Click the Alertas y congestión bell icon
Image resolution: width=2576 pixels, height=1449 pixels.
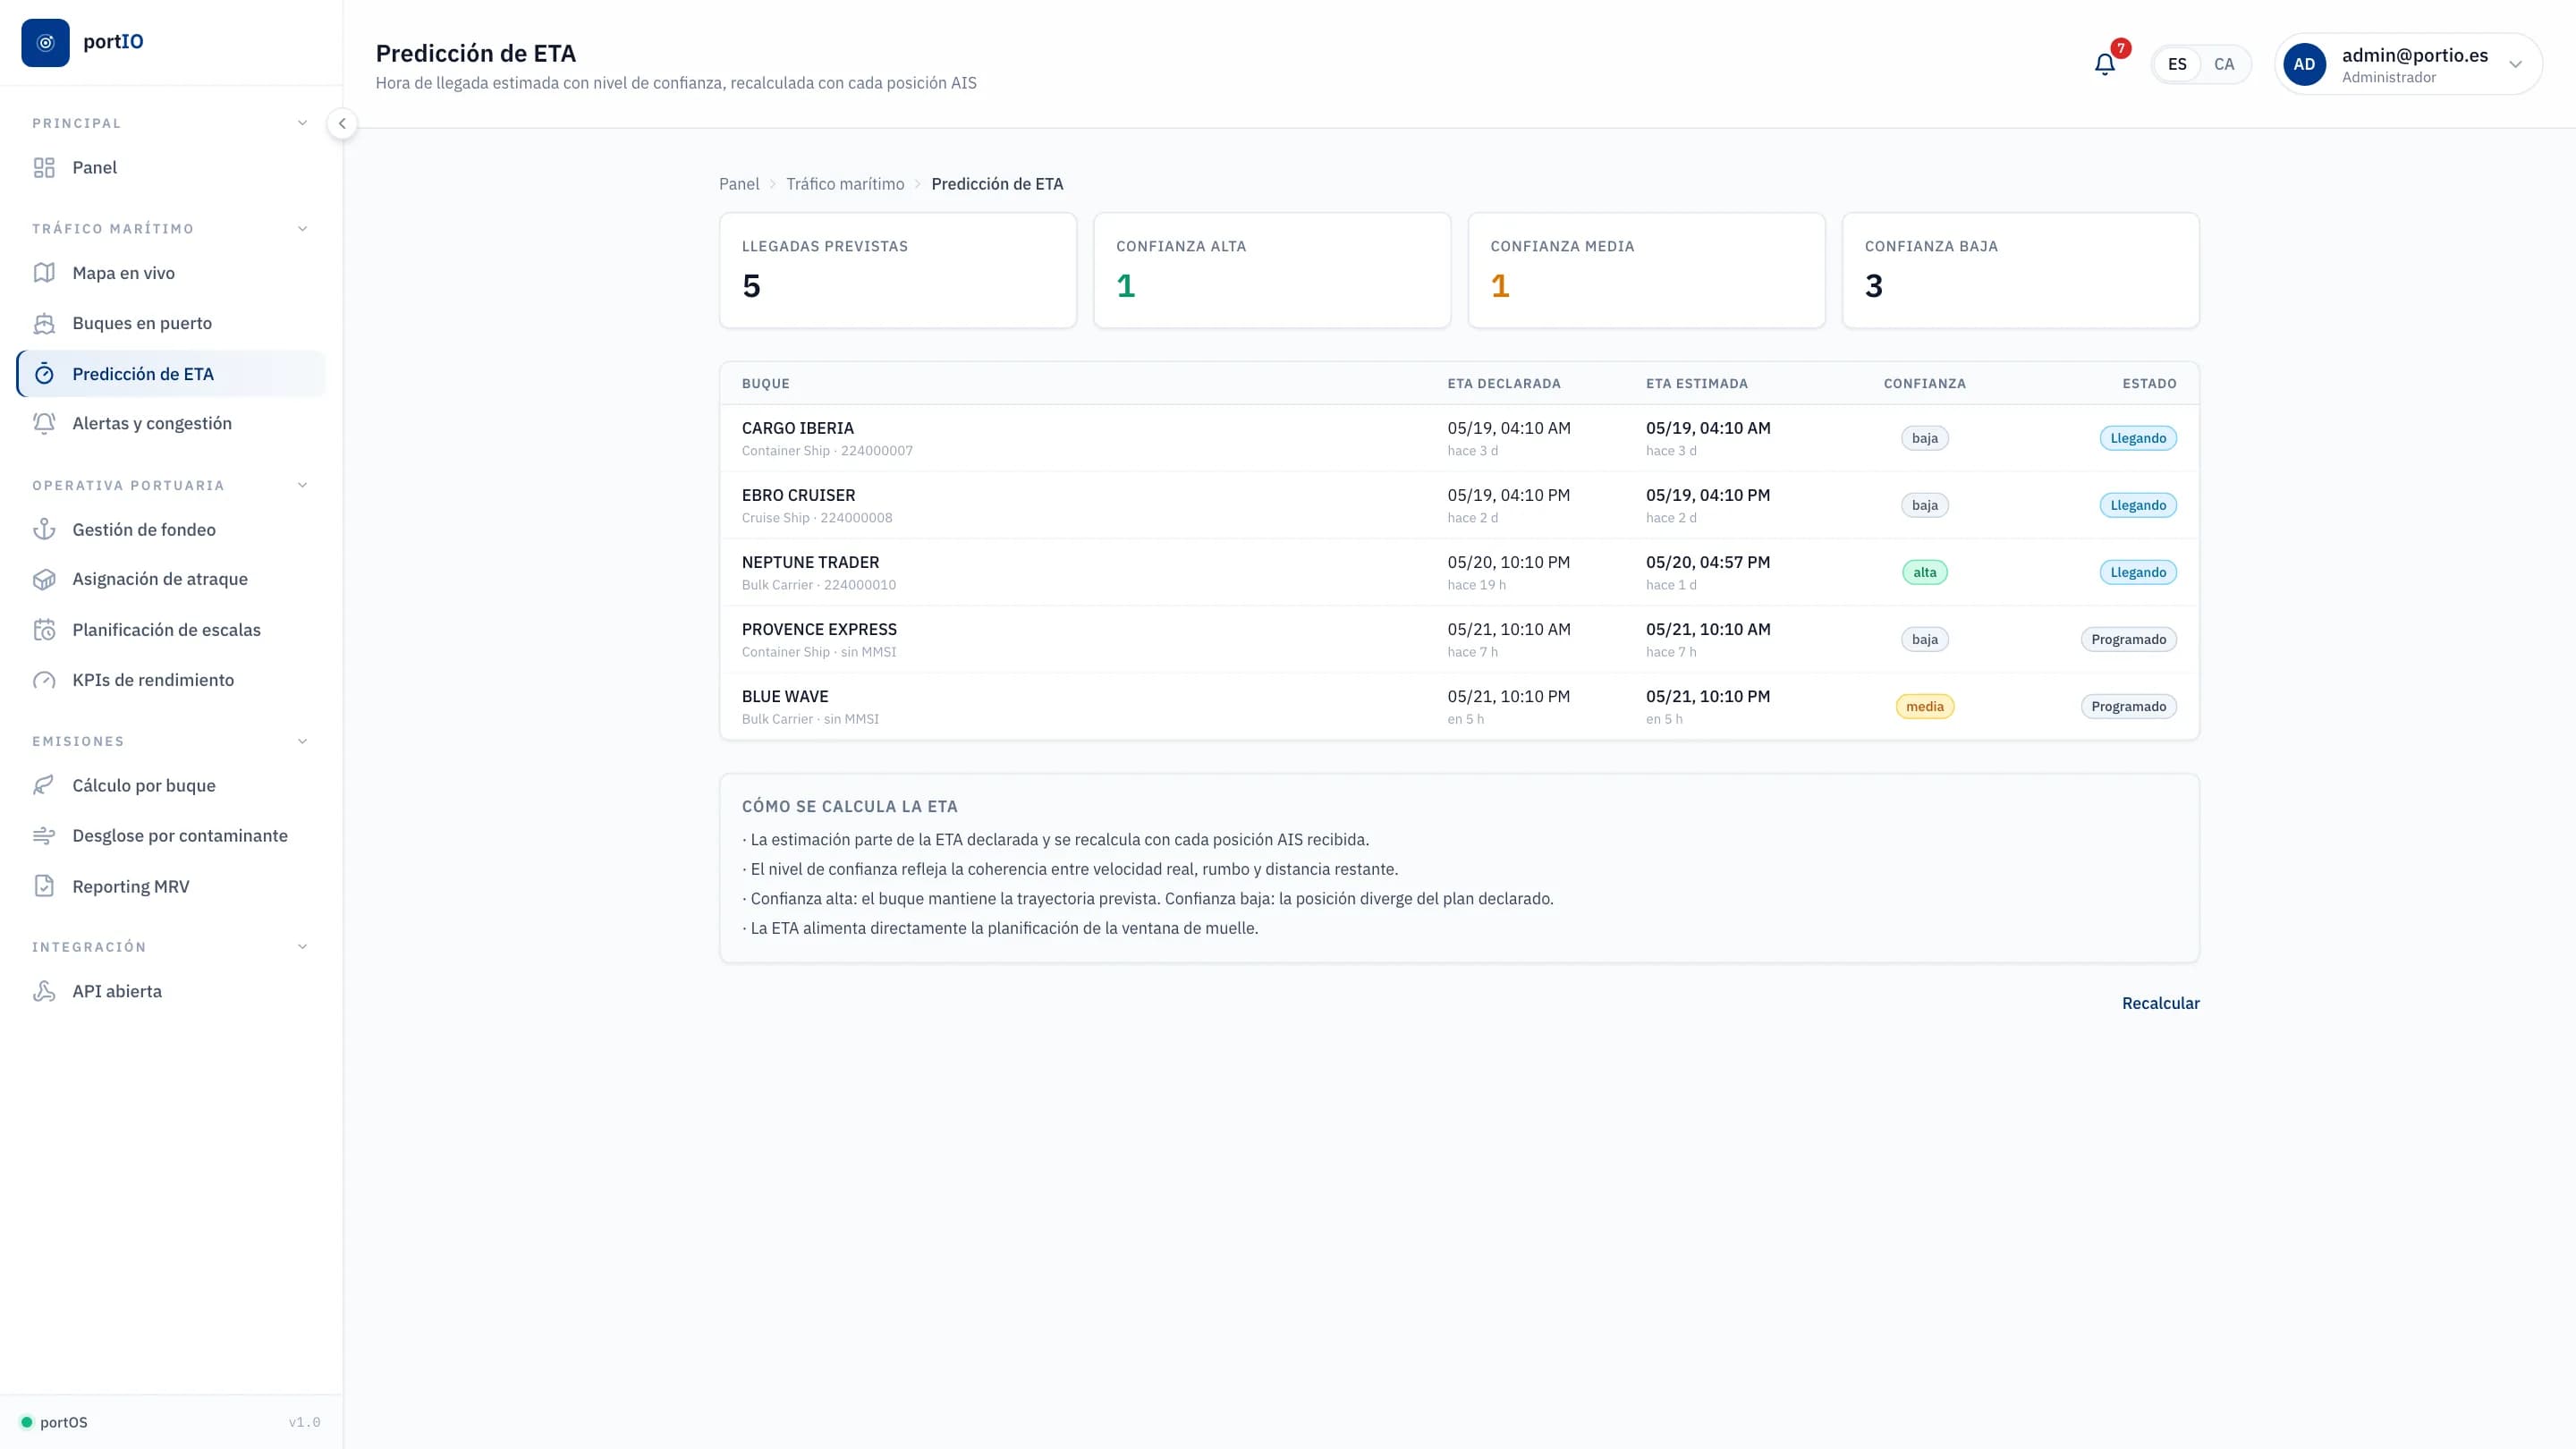44,423
